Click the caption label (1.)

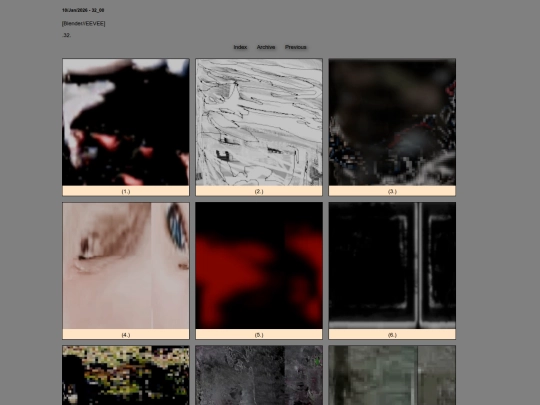(x=126, y=191)
